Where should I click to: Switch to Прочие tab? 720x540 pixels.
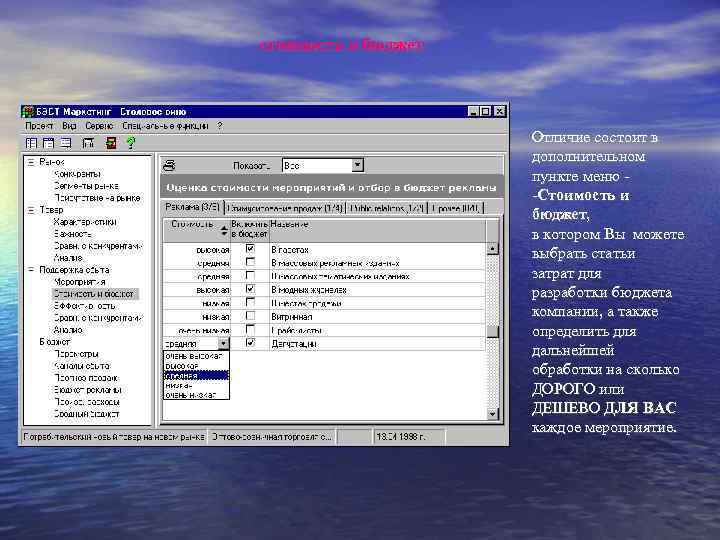(456, 208)
